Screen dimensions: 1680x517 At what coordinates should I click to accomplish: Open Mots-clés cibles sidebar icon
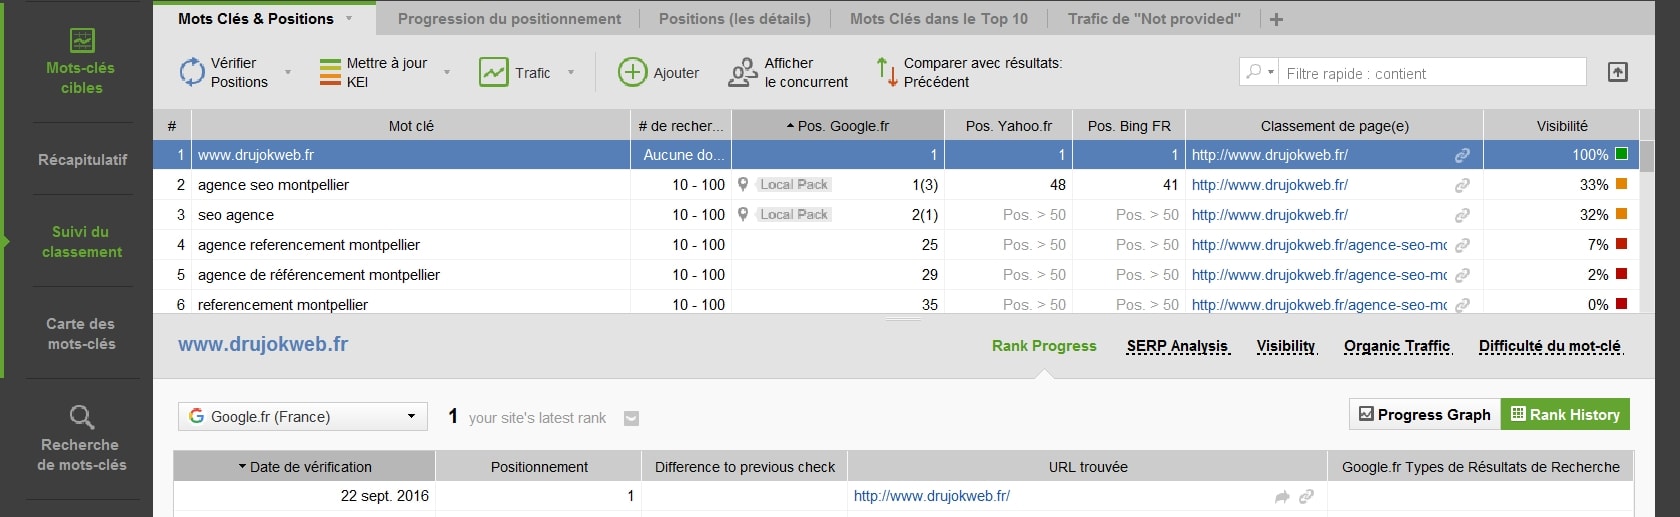(82, 40)
